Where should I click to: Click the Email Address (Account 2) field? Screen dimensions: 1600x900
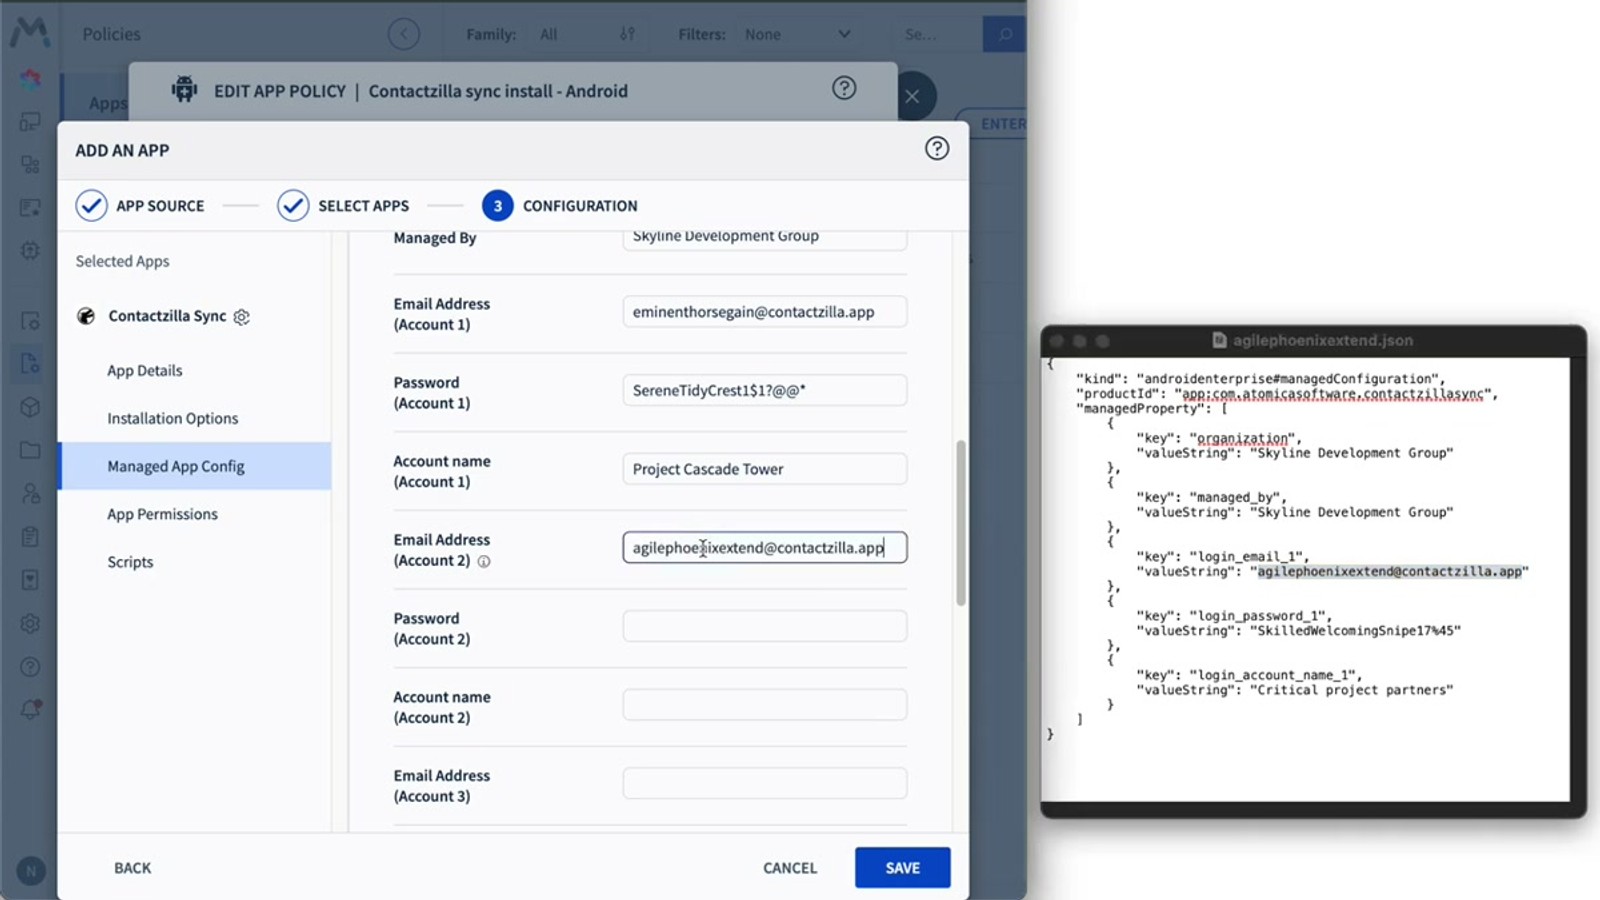[765, 548]
